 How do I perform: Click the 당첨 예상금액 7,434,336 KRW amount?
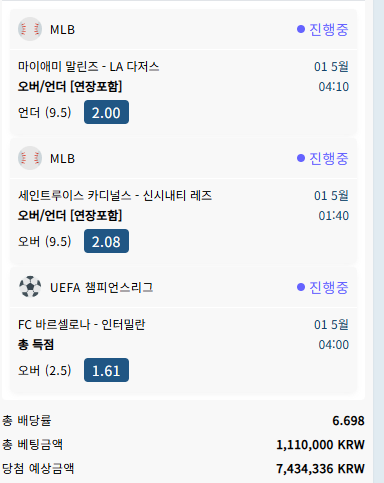point(320,469)
